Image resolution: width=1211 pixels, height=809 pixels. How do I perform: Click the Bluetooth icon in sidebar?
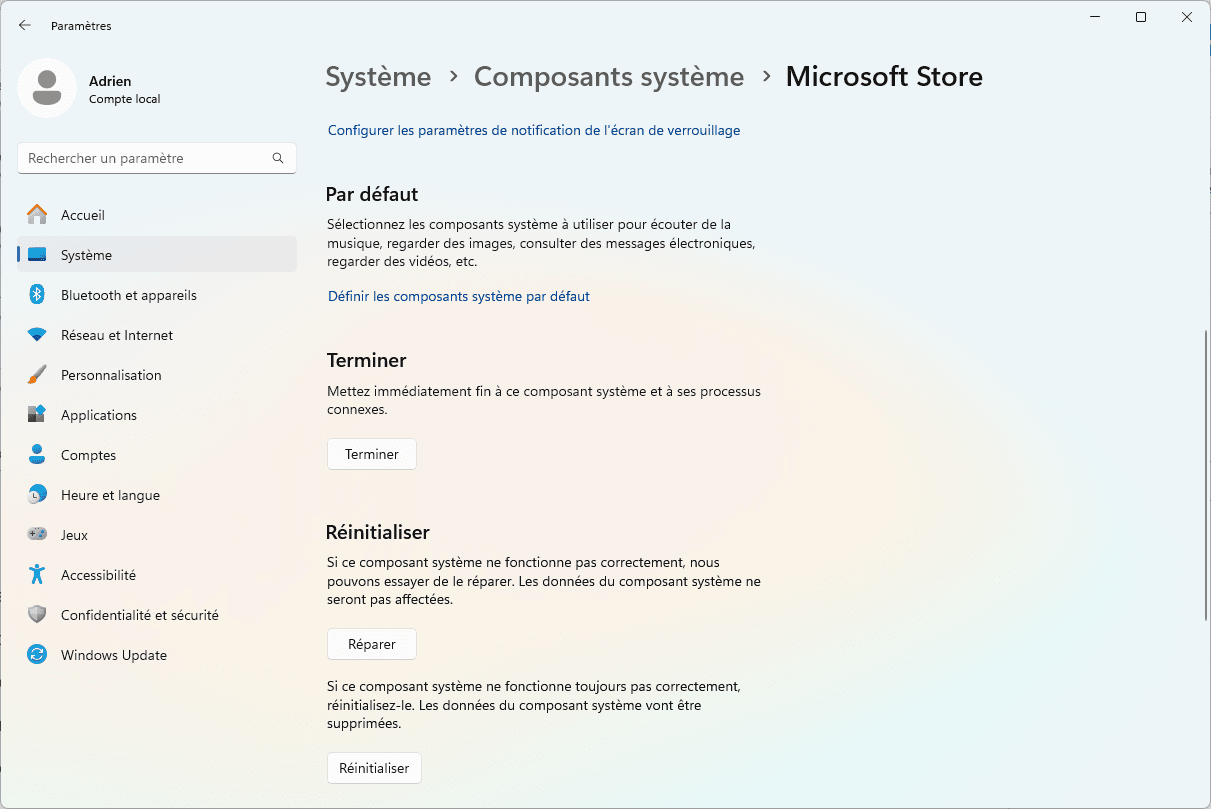pyautogui.click(x=37, y=295)
